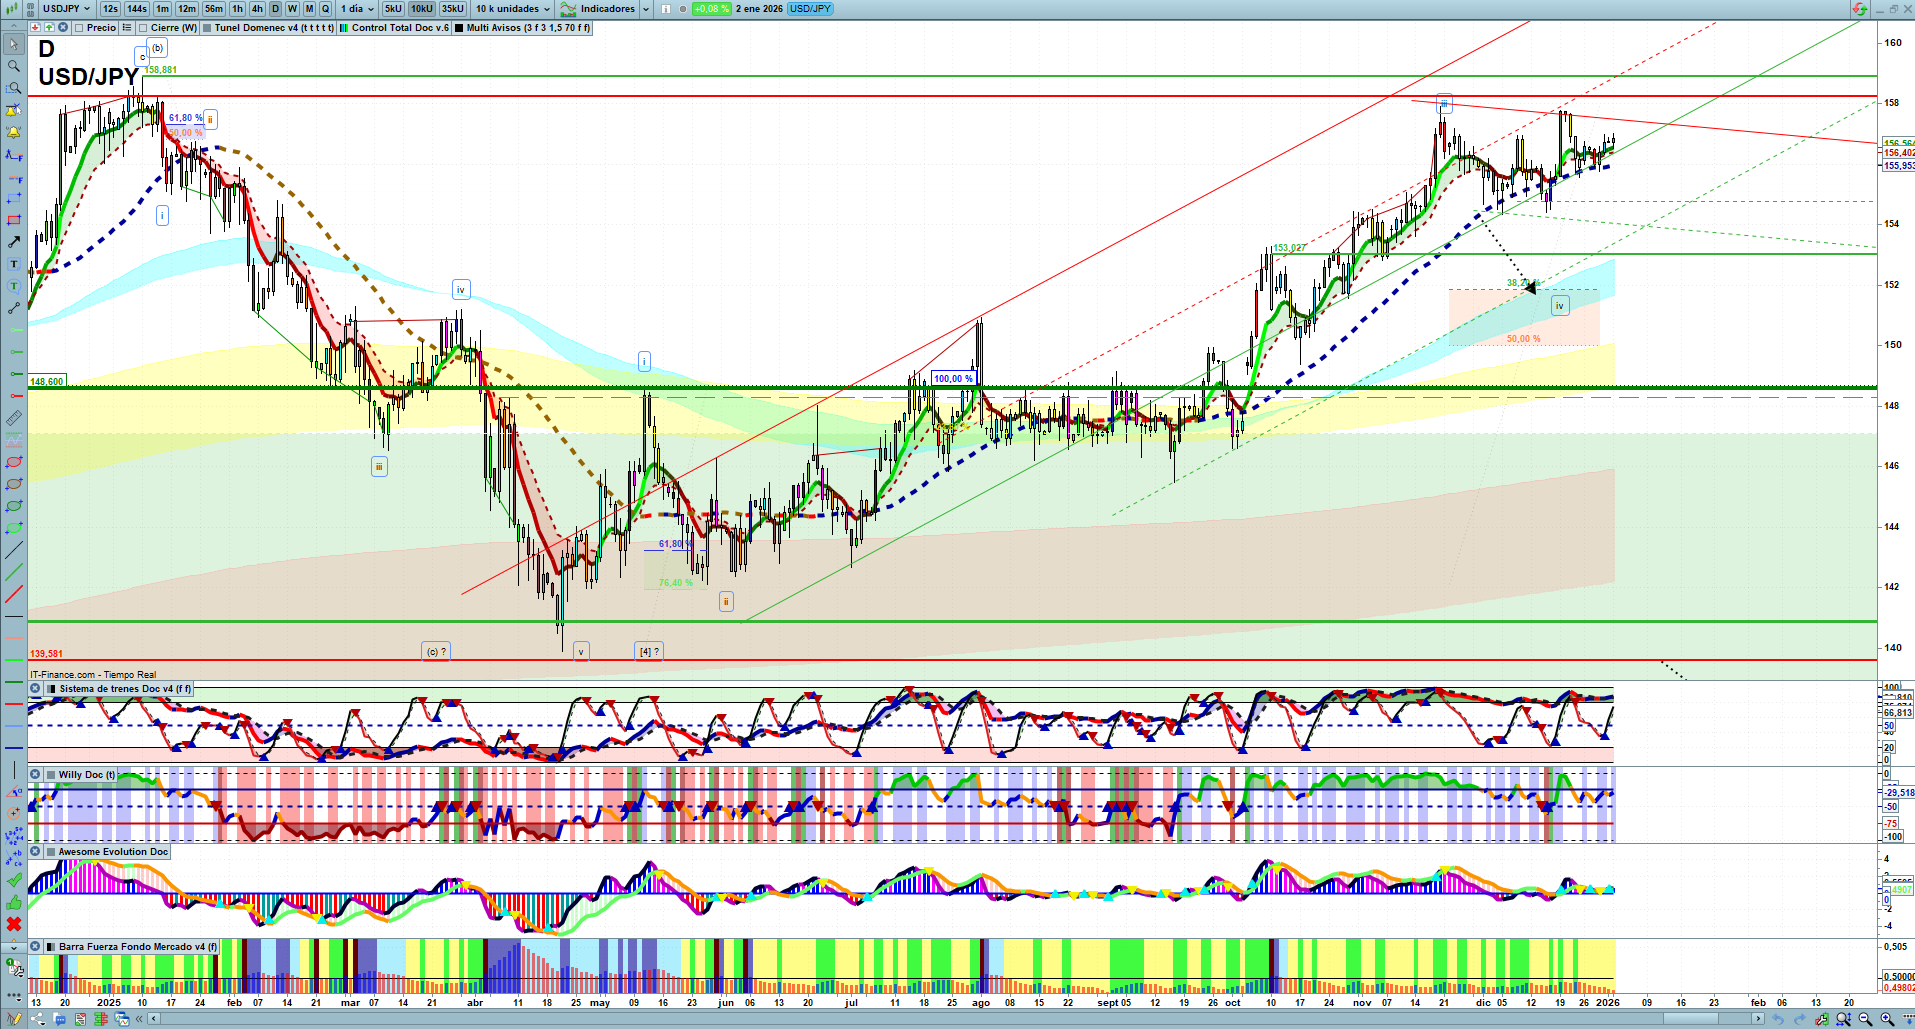Choose the red rectangle drawing tool

pyautogui.click(x=14, y=220)
